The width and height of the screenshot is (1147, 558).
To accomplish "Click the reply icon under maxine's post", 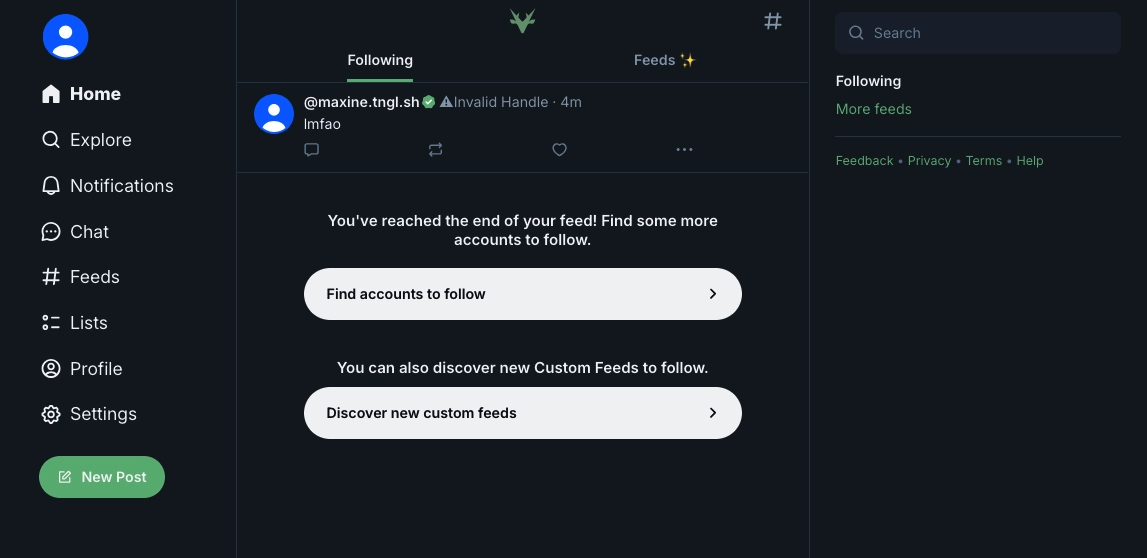I will click(x=311, y=150).
